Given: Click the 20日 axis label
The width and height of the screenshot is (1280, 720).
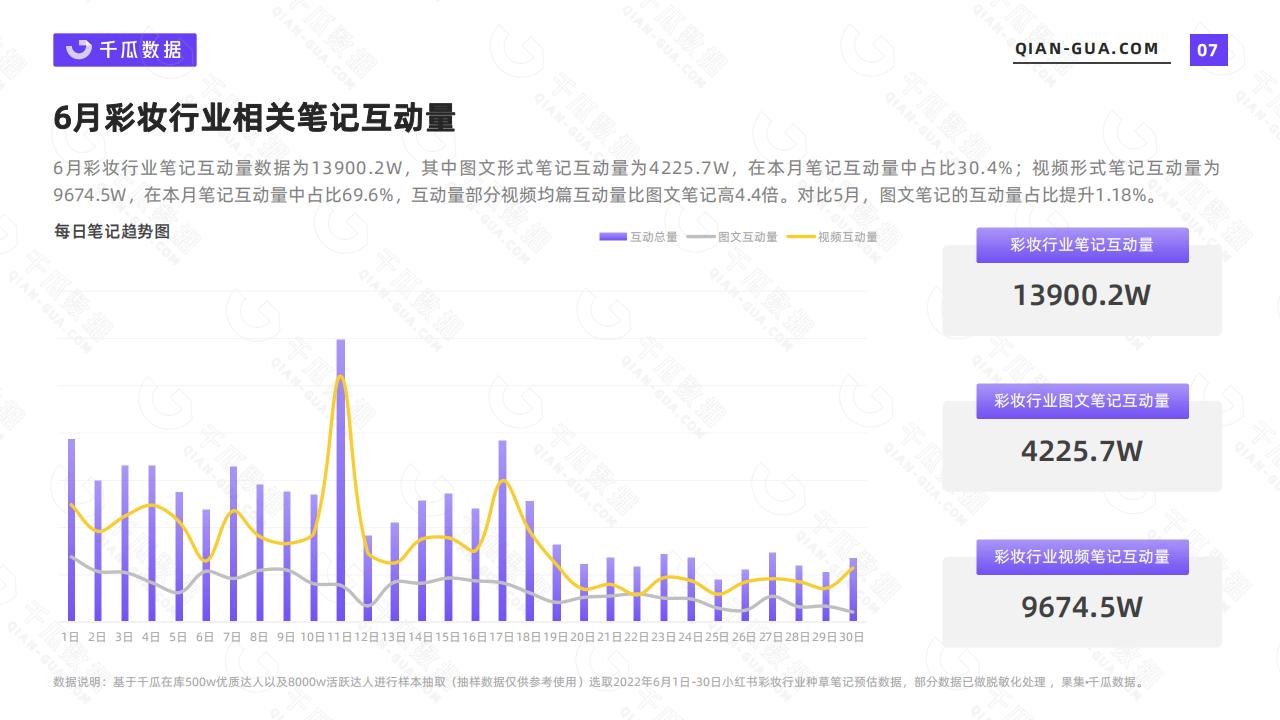Looking at the screenshot, I should pyautogui.click(x=583, y=636).
